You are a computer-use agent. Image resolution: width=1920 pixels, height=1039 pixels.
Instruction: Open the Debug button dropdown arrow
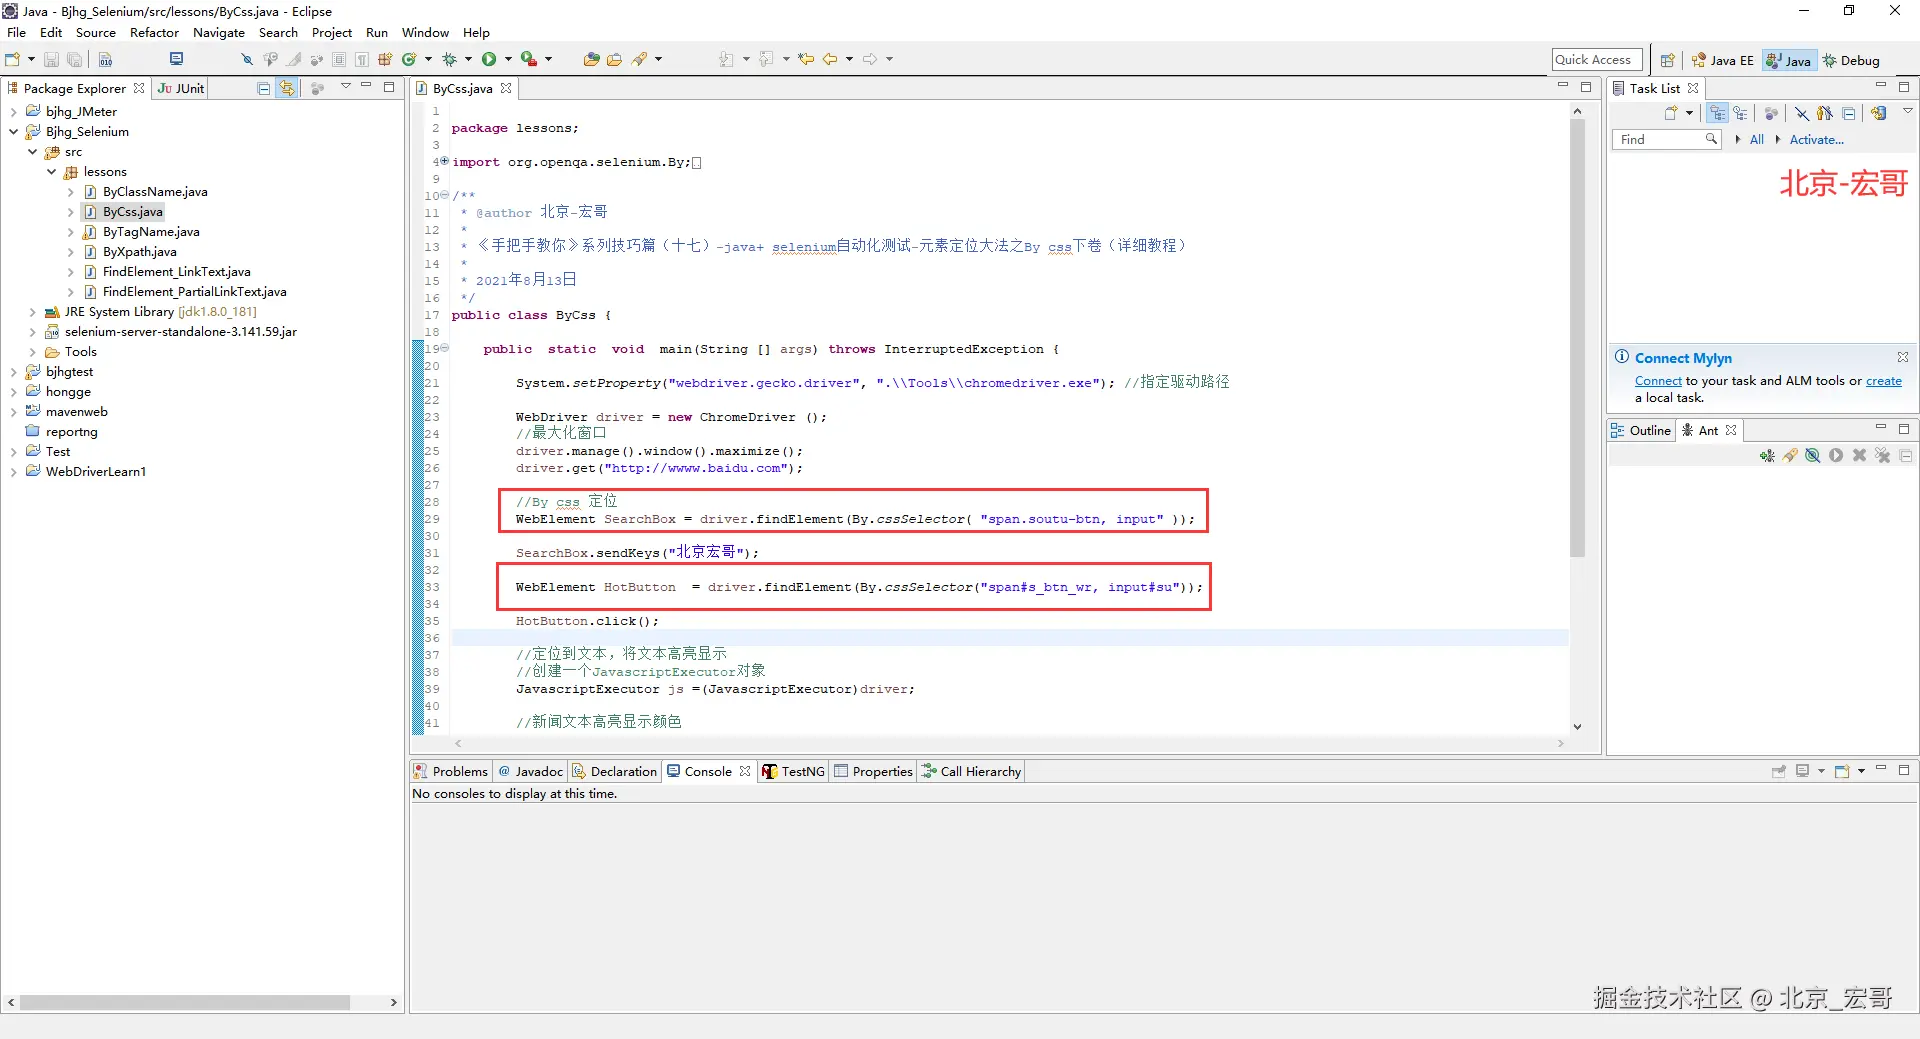point(468,59)
